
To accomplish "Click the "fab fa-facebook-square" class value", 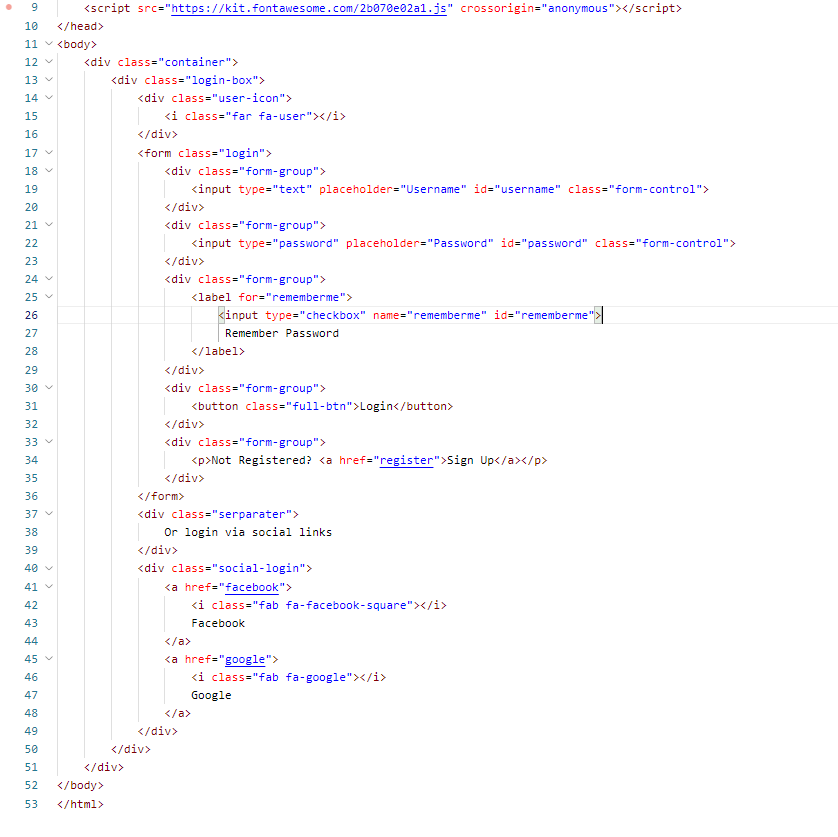I will pos(332,605).
